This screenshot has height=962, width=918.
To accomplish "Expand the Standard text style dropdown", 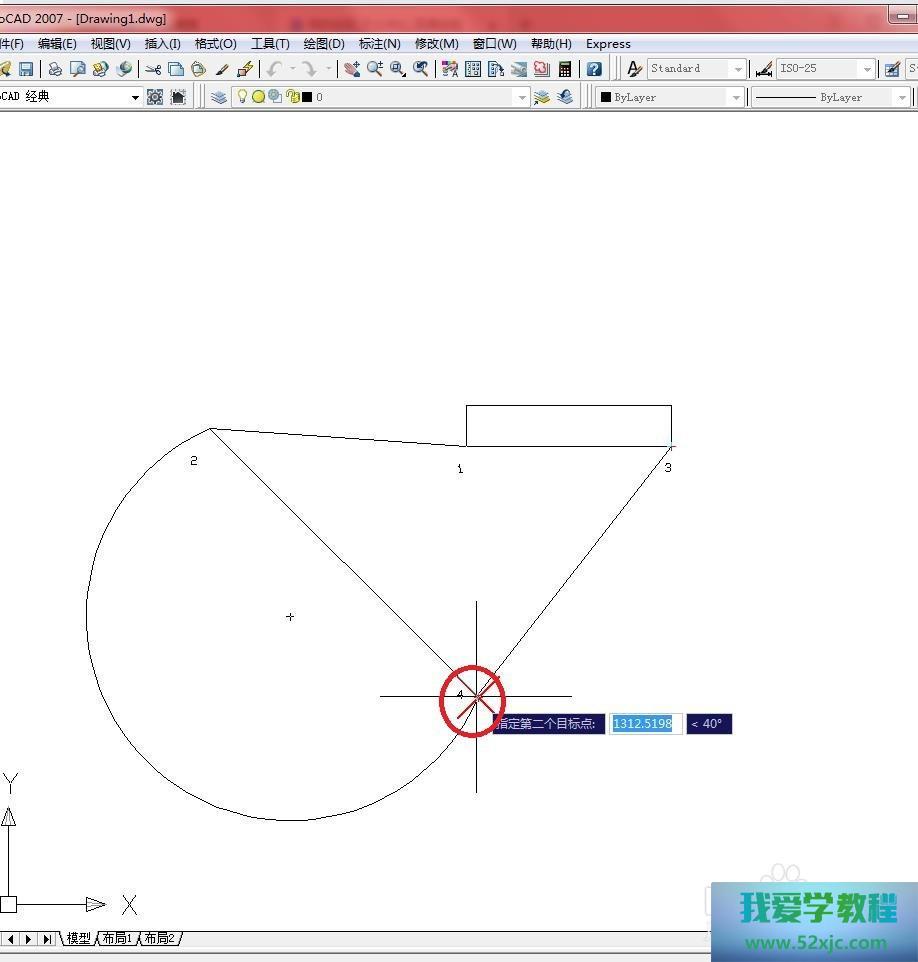I will (738, 69).
